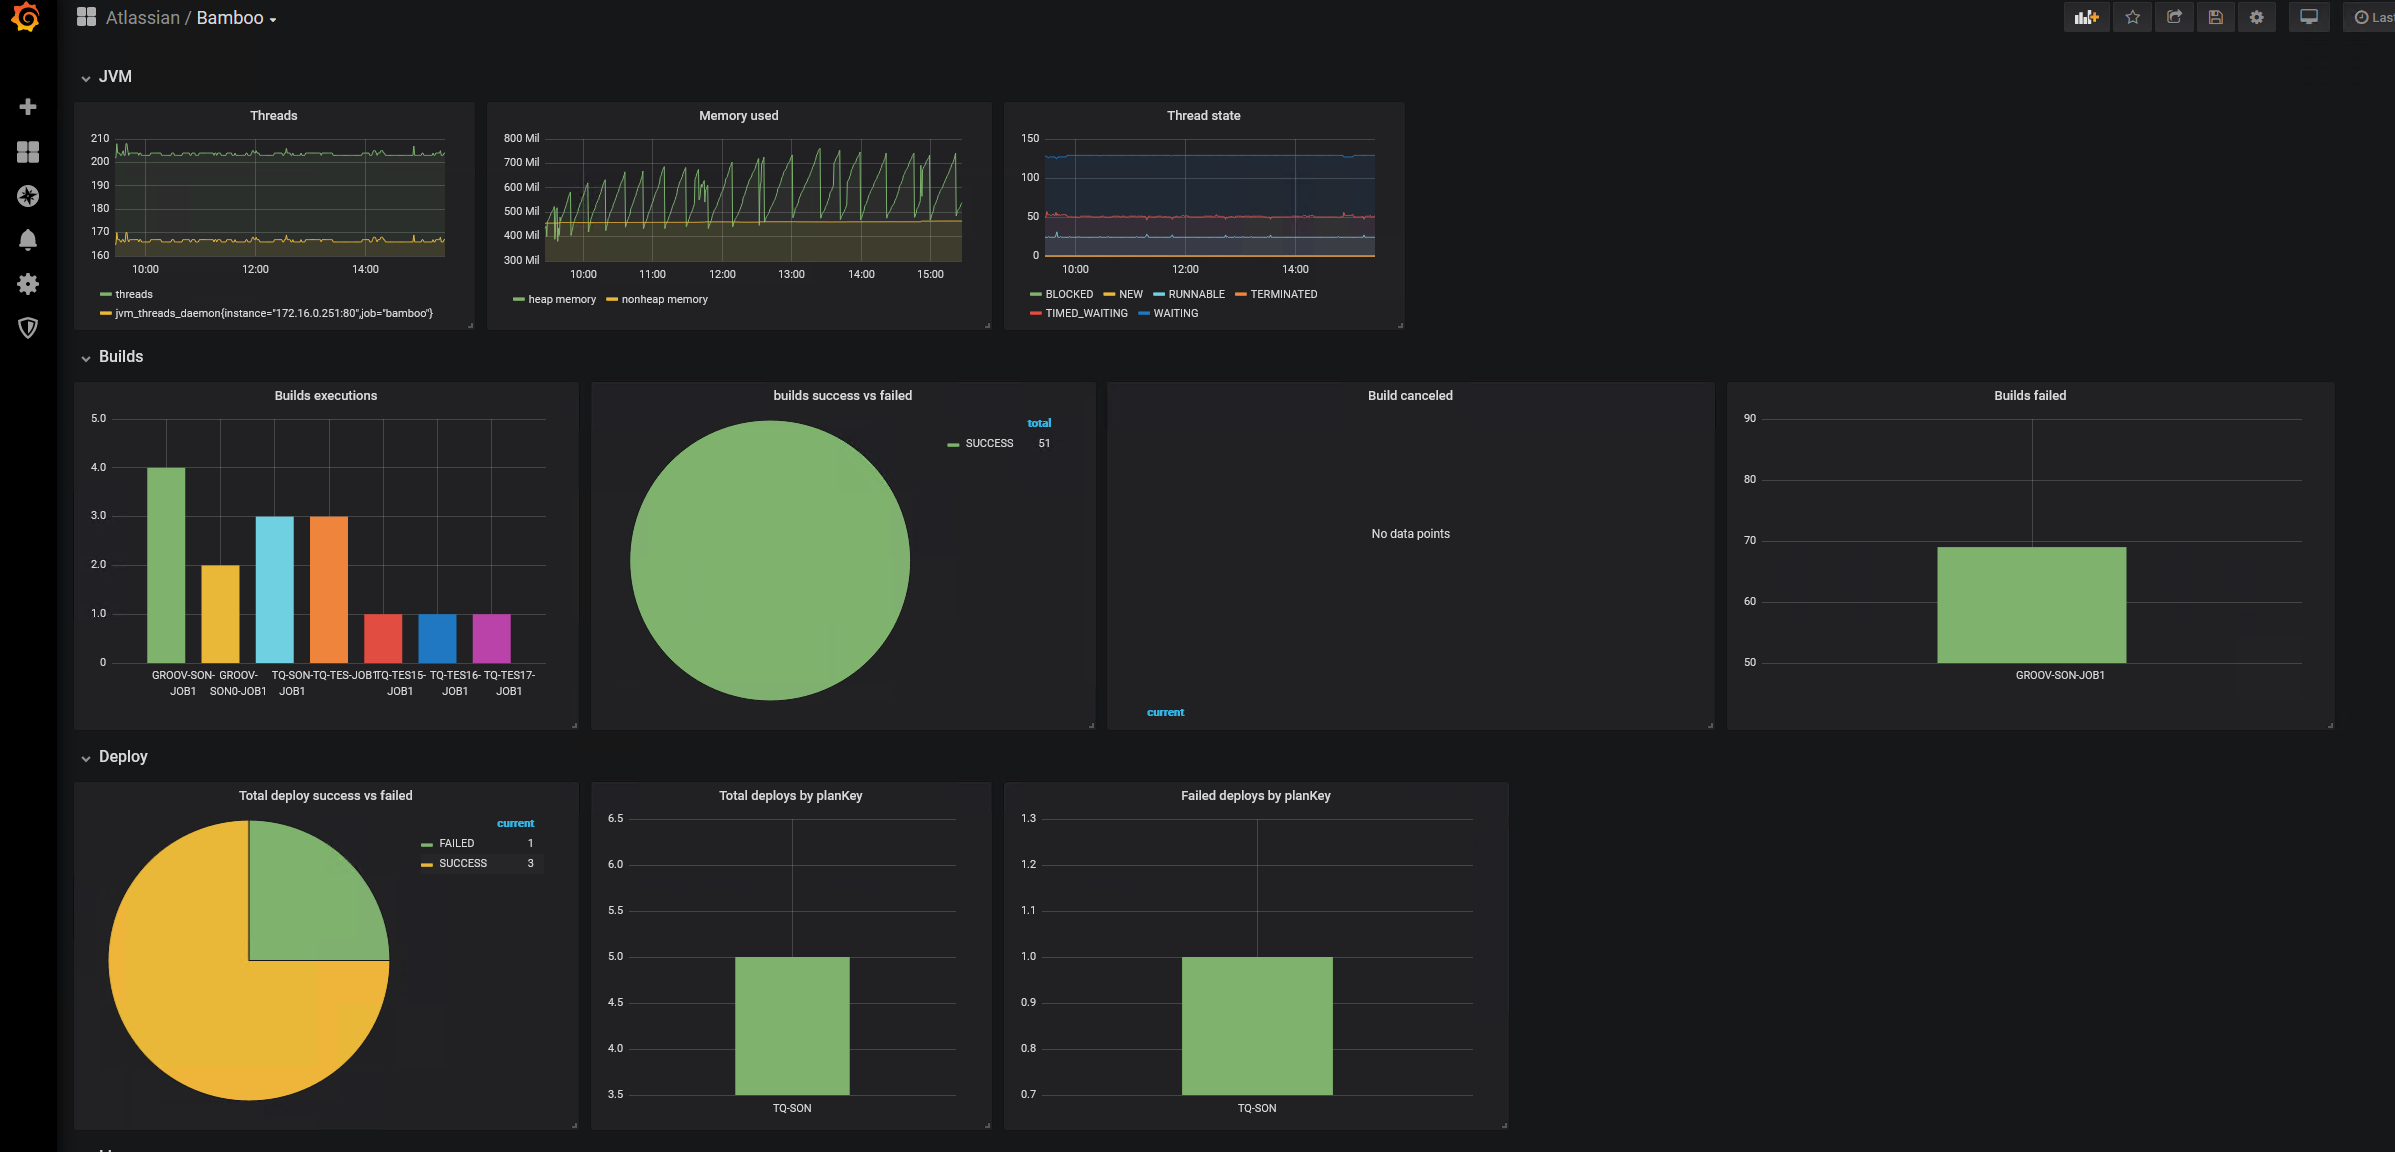The image size is (2395, 1152).
Task: Open dashboard settings gear in toolbar
Action: point(2256,17)
